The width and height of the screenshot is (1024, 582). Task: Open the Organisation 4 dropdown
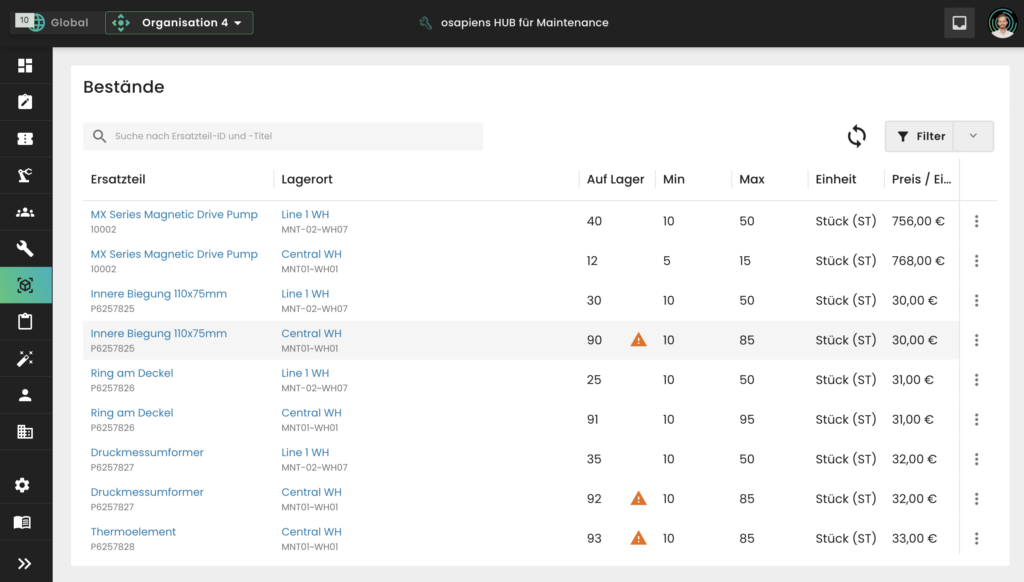point(179,23)
